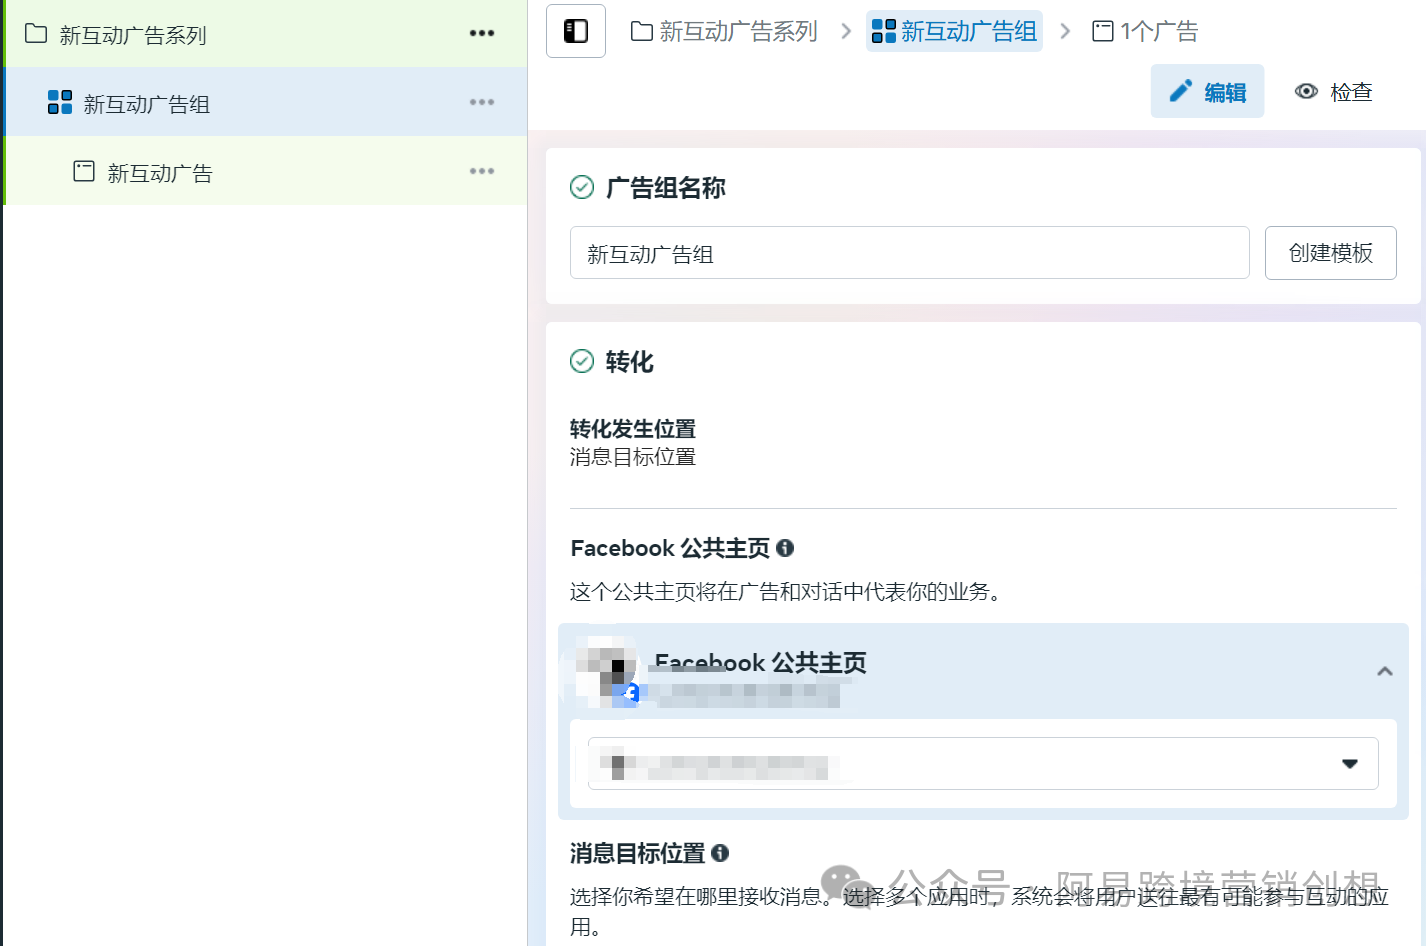
Task: Focus the 广告组名称 input field
Action: point(910,253)
